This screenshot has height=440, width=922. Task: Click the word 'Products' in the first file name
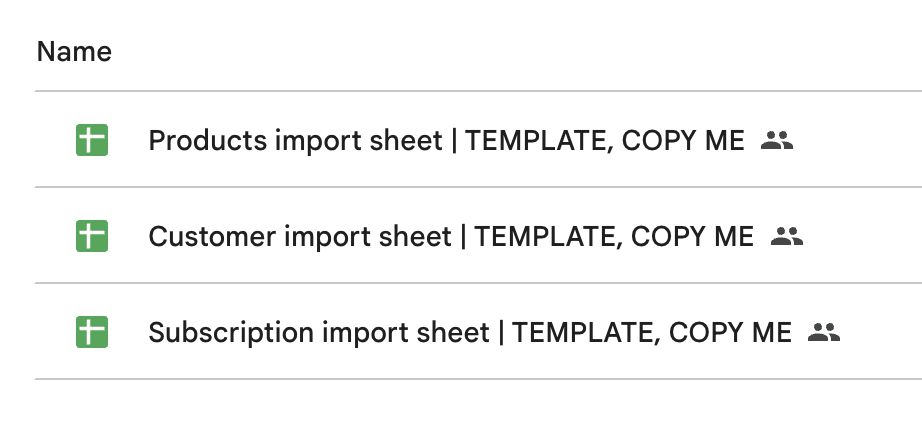(x=206, y=140)
